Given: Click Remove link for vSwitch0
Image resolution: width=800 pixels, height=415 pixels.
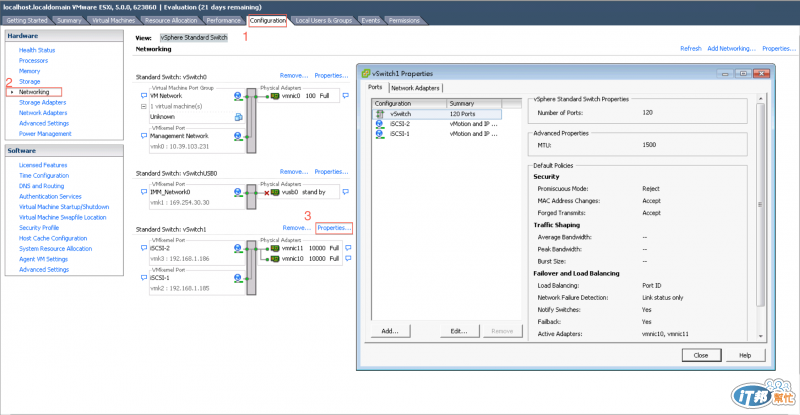Looking at the screenshot, I should tap(294, 76).
